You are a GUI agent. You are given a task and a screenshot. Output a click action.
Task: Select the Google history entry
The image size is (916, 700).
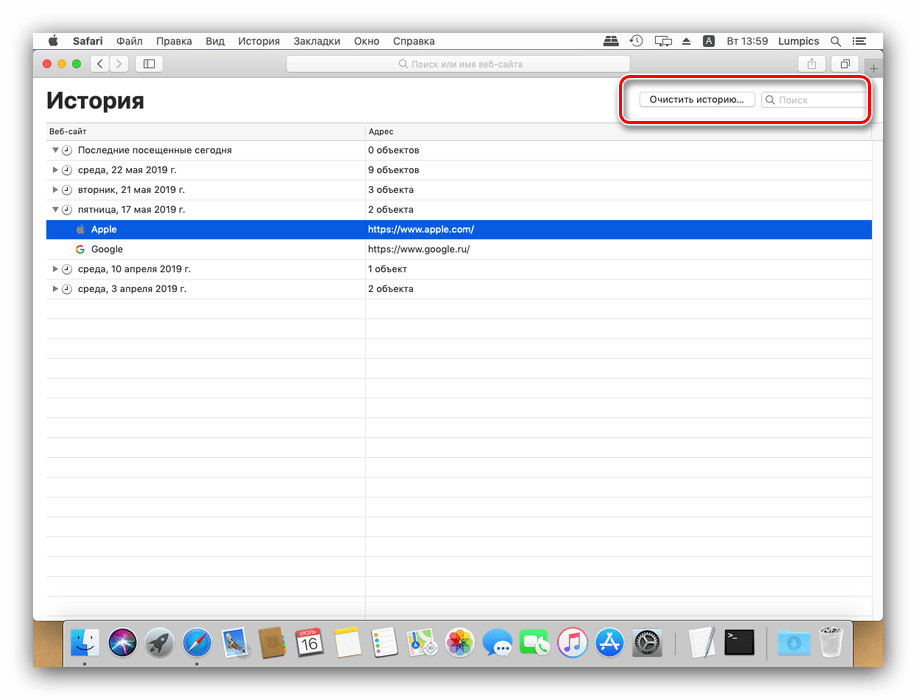pos(107,249)
